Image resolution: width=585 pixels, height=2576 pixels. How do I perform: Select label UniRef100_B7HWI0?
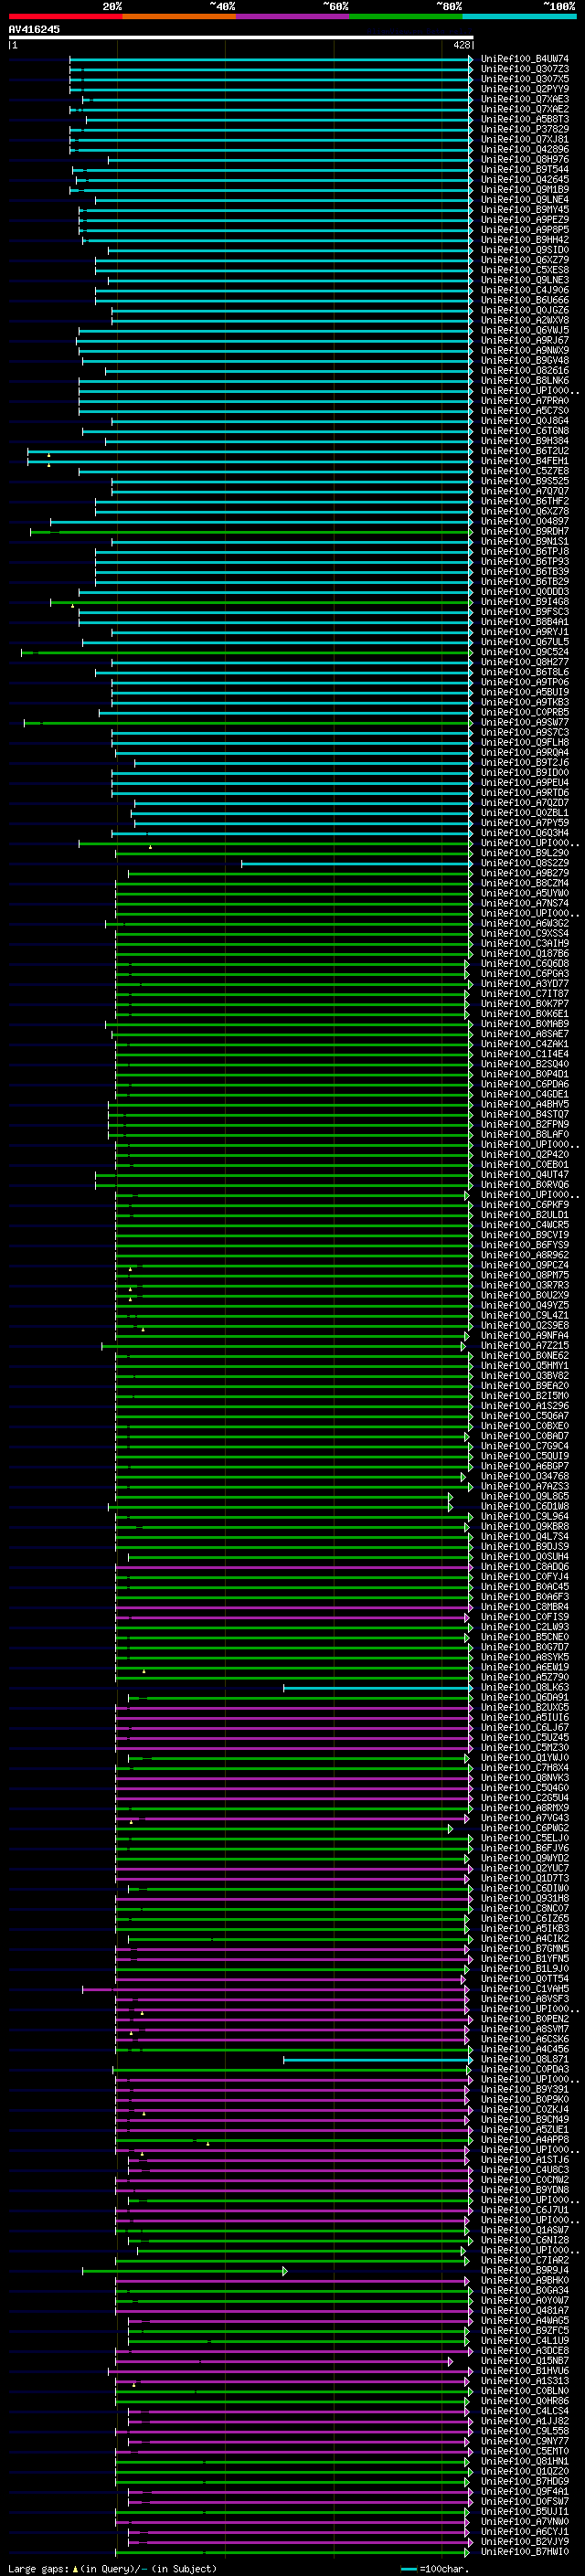tap(525, 2551)
